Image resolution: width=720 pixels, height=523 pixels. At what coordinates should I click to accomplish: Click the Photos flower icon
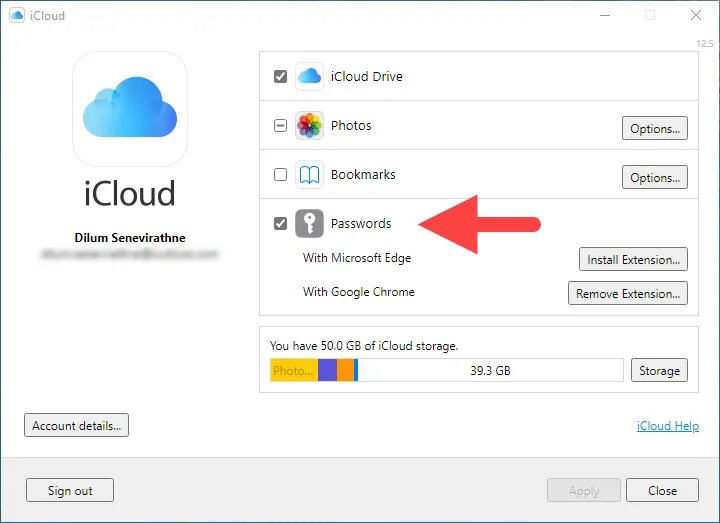[309, 125]
